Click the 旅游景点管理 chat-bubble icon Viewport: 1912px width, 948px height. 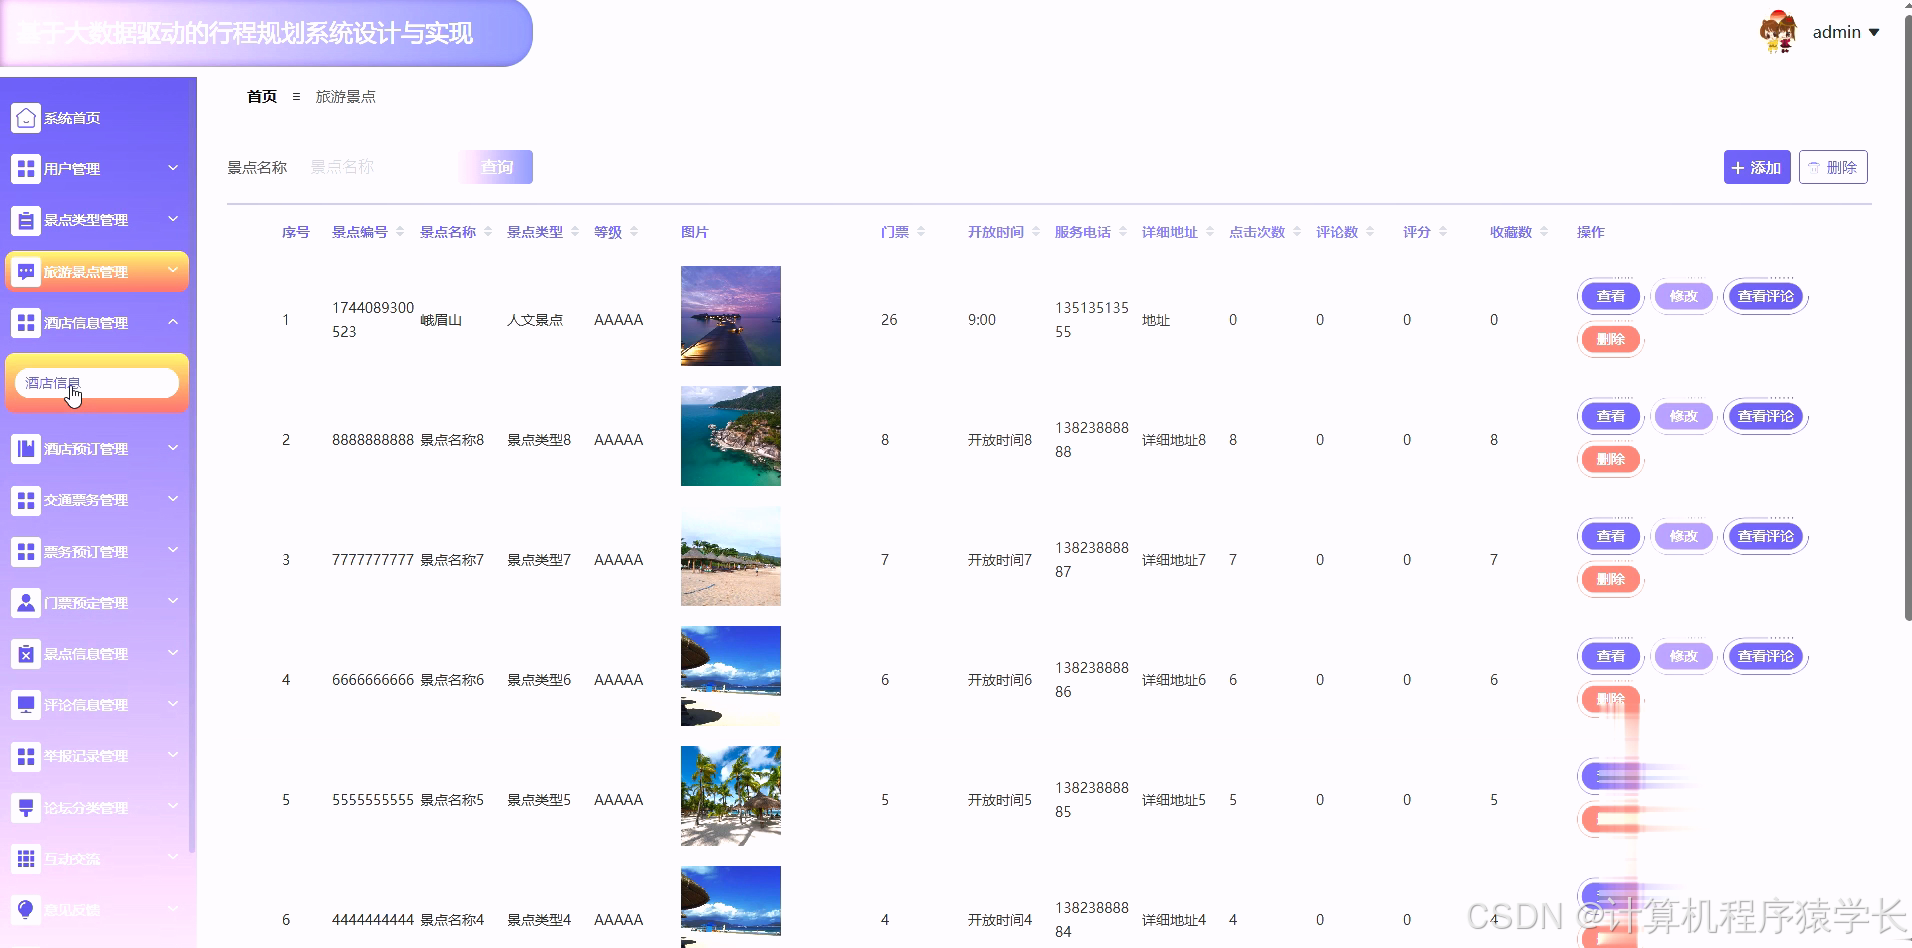tap(26, 270)
